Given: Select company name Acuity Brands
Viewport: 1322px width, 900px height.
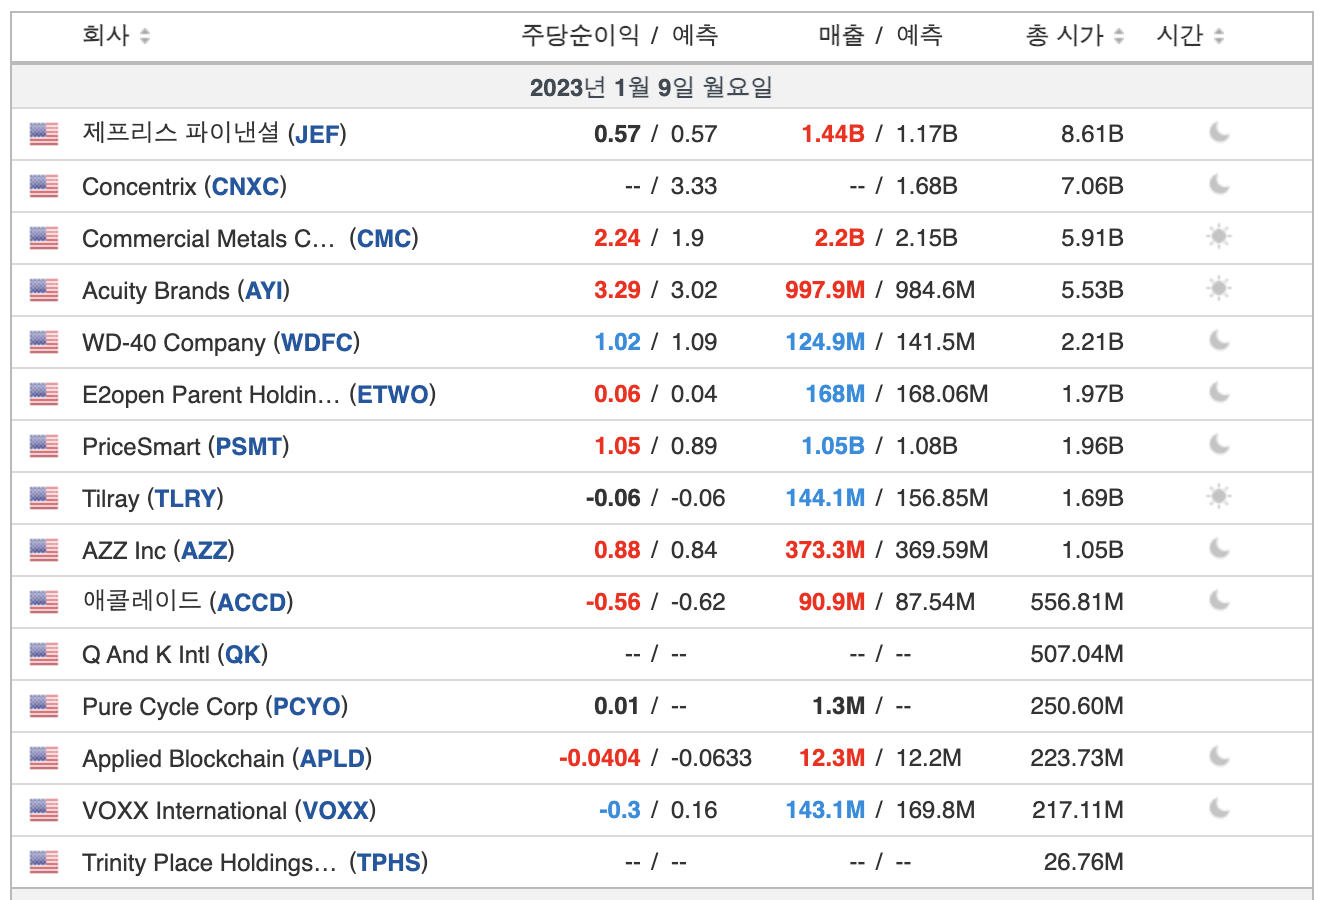Looking at the screenshot, I should pos(156,290).
